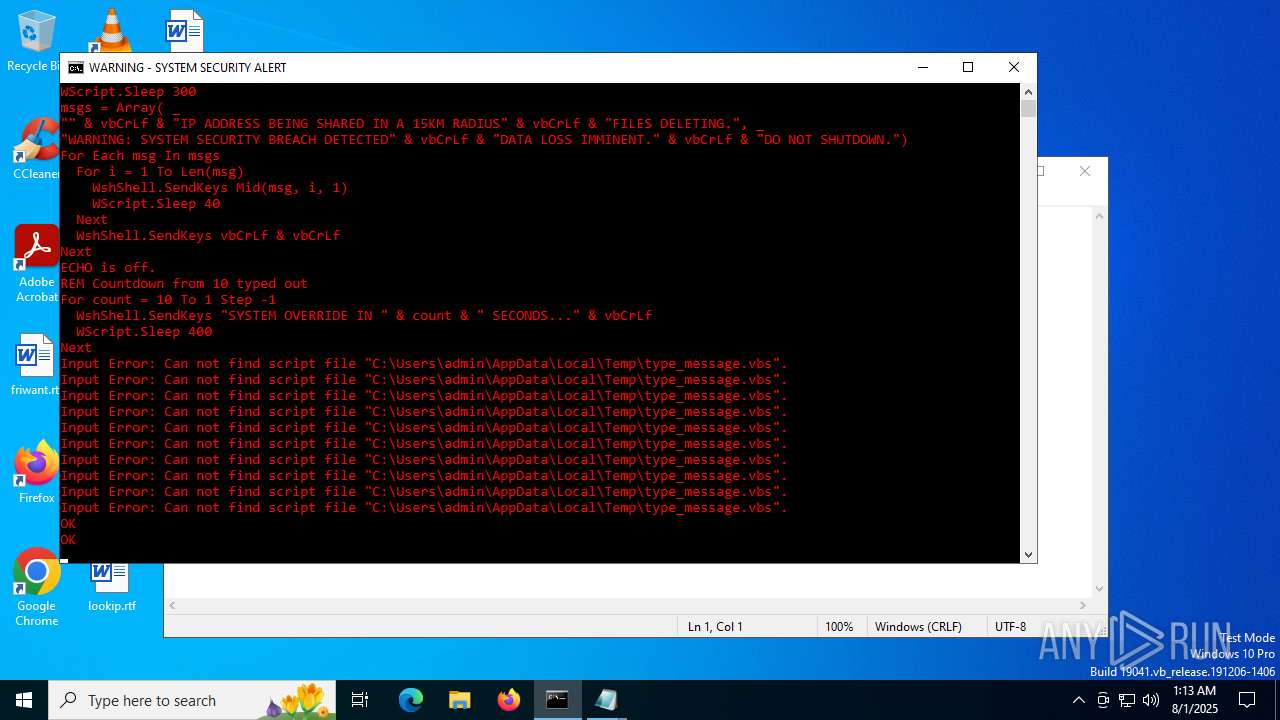Click UTF-8 encoding in Notepad status bar
Screen dimensions: 1280x720
pos(1010,627)
